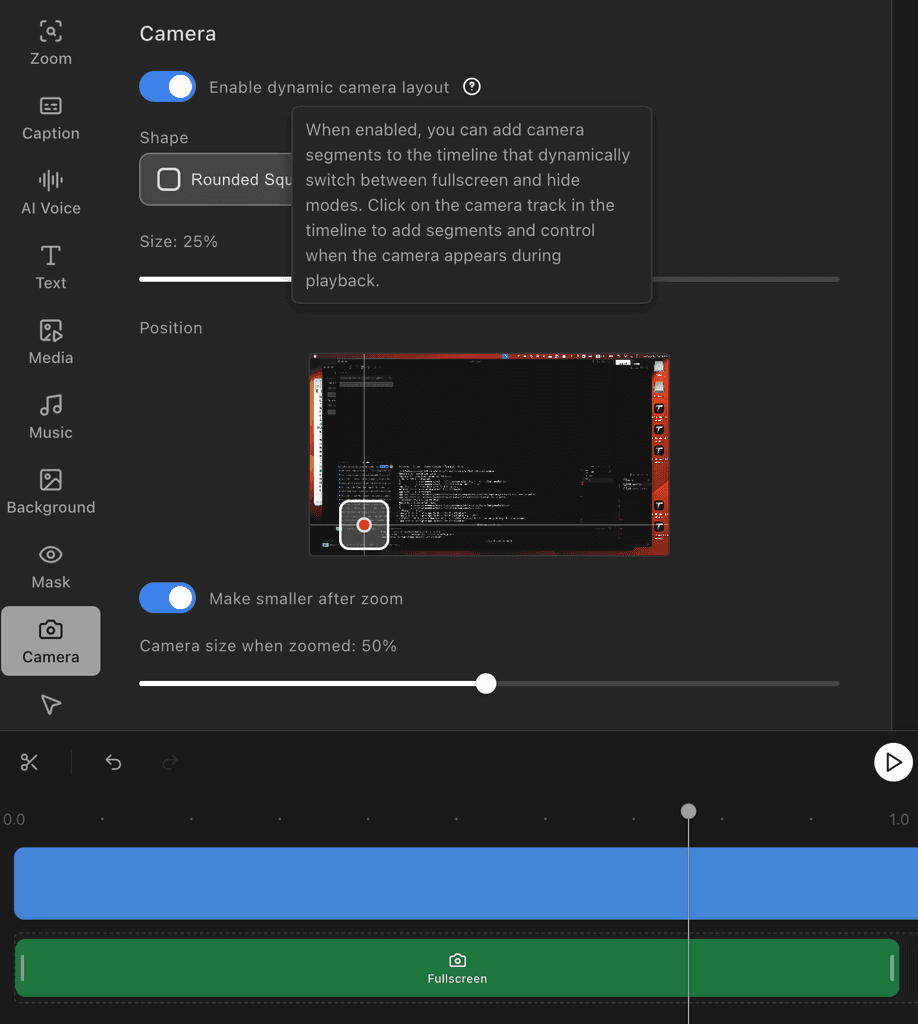Play the video preview
Viewport: 918px width, 1024px height.
point(893,762)
